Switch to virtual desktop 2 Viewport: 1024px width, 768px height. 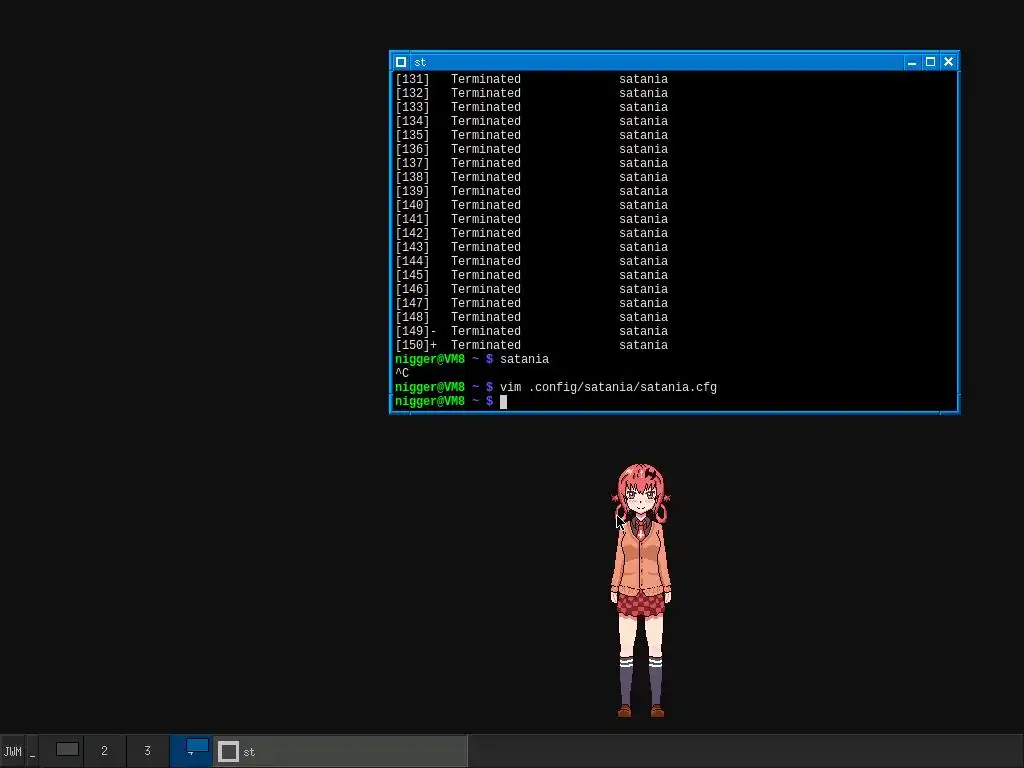pyautogui.click(x=104, y=751)
